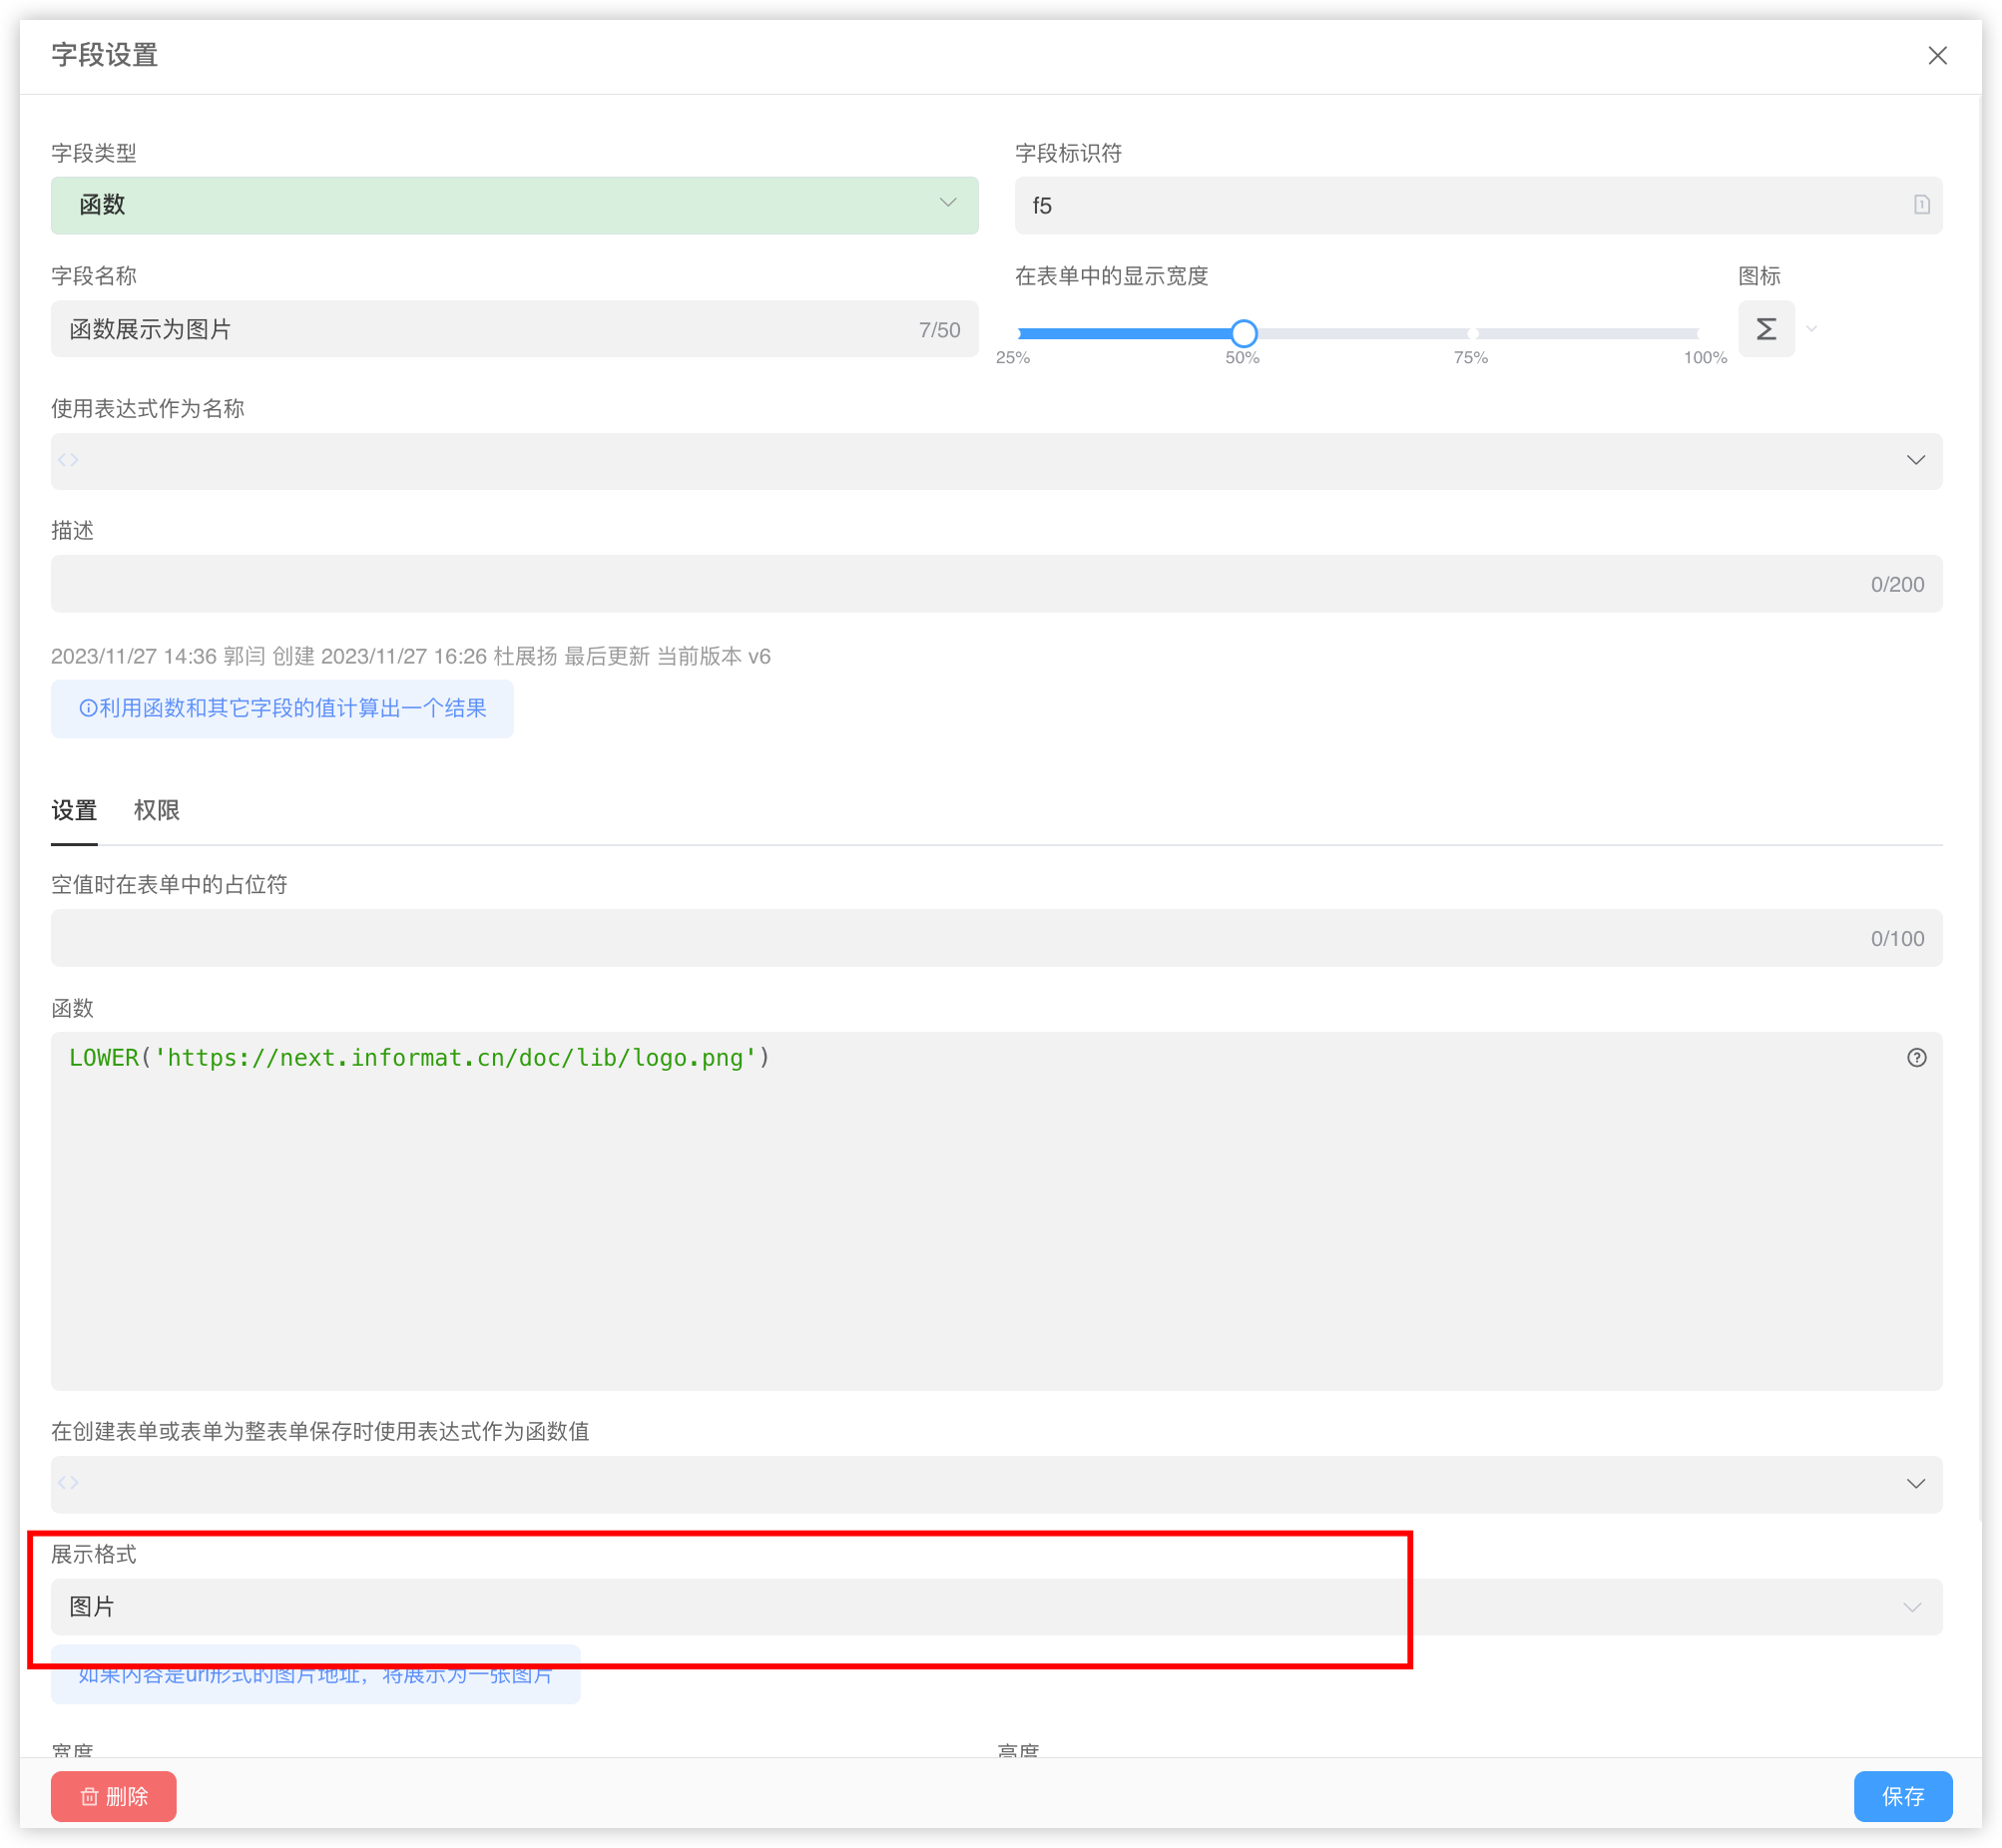Screen dimensions: 2002x1848
Task: Expand the name expression dropdown chevron
Action: pyautogui.click(x=1915, y=460)
